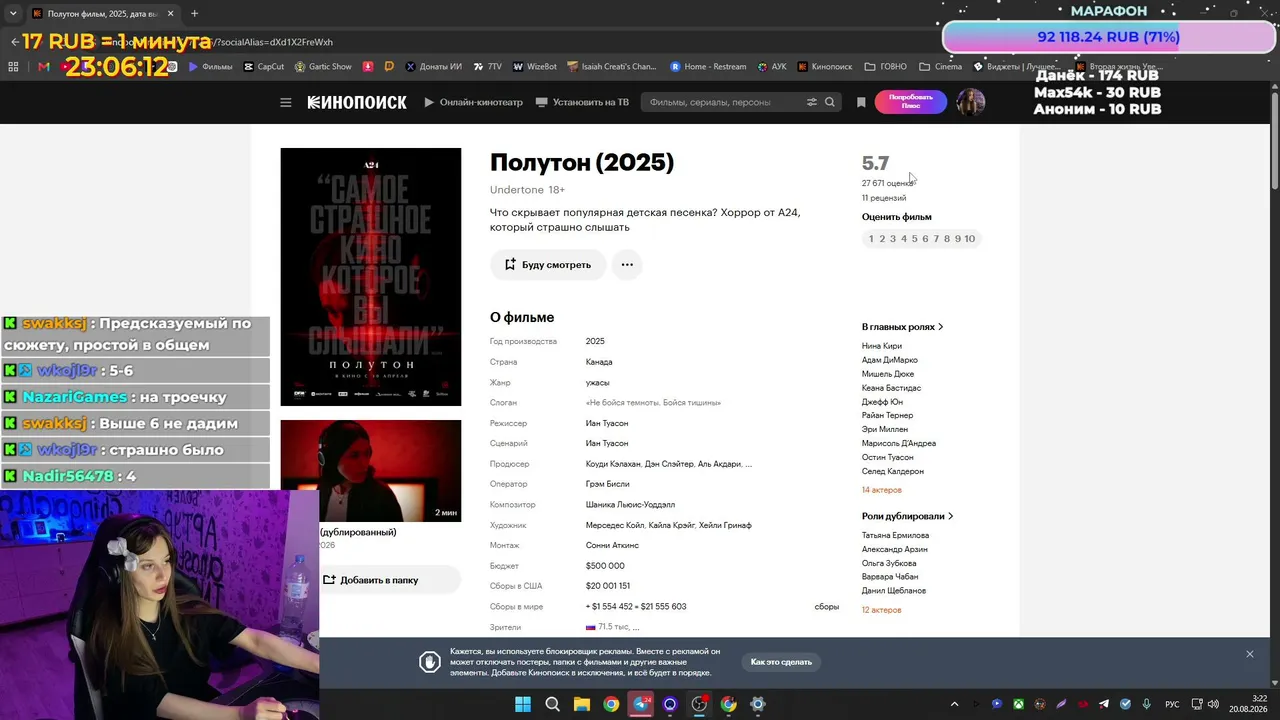The image size is (1280, 720).
Task: Open the сборы link
Action: [x=827, y=607]
